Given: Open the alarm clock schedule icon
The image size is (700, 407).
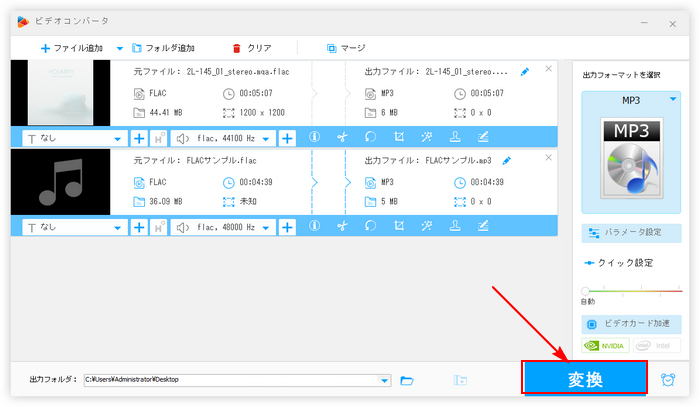Looking at the screenshot, I should (x=668, y=380).
